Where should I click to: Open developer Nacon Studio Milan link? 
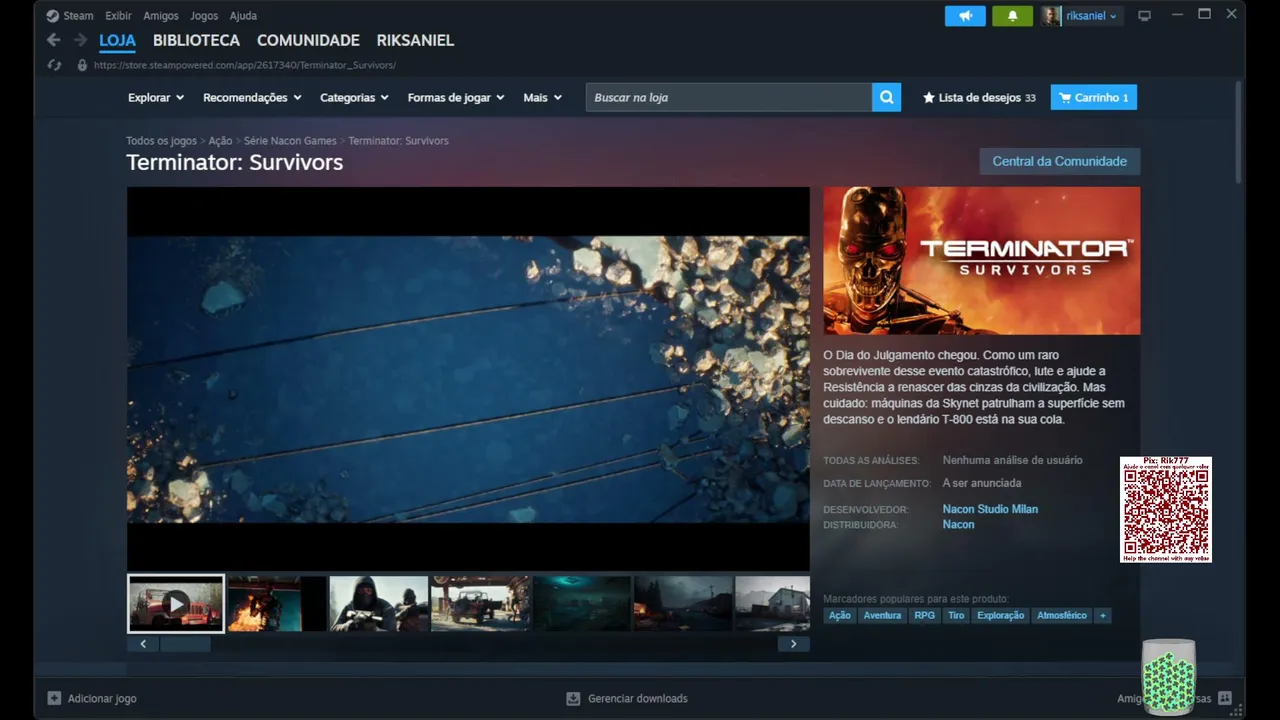click(990, 509)
